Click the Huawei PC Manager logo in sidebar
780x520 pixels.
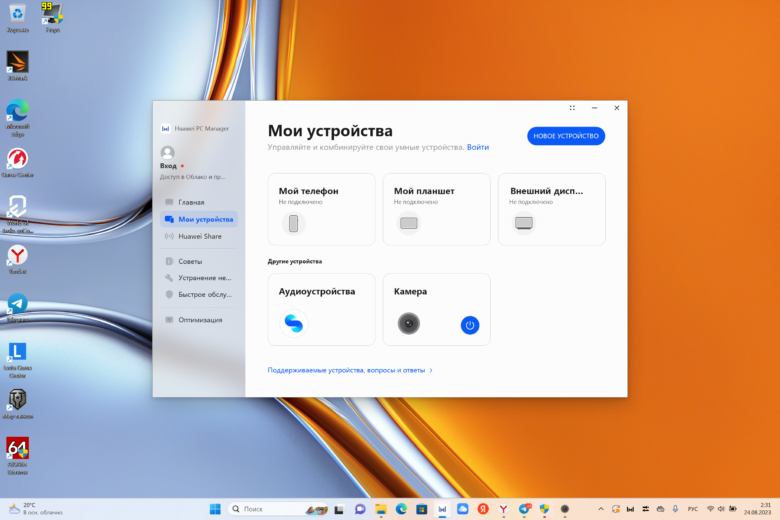point(166,128)
